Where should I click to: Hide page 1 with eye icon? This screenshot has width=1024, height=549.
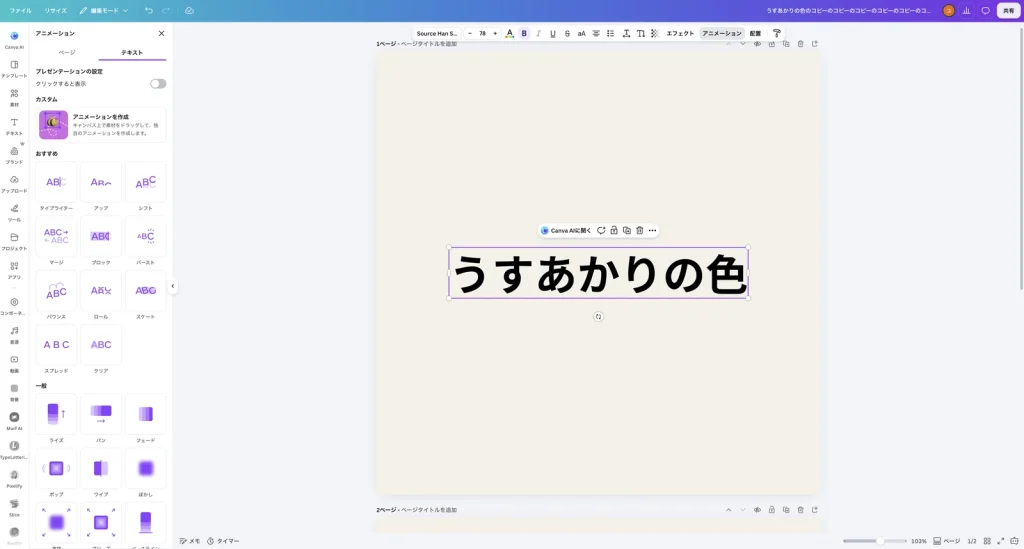point(757,44)
